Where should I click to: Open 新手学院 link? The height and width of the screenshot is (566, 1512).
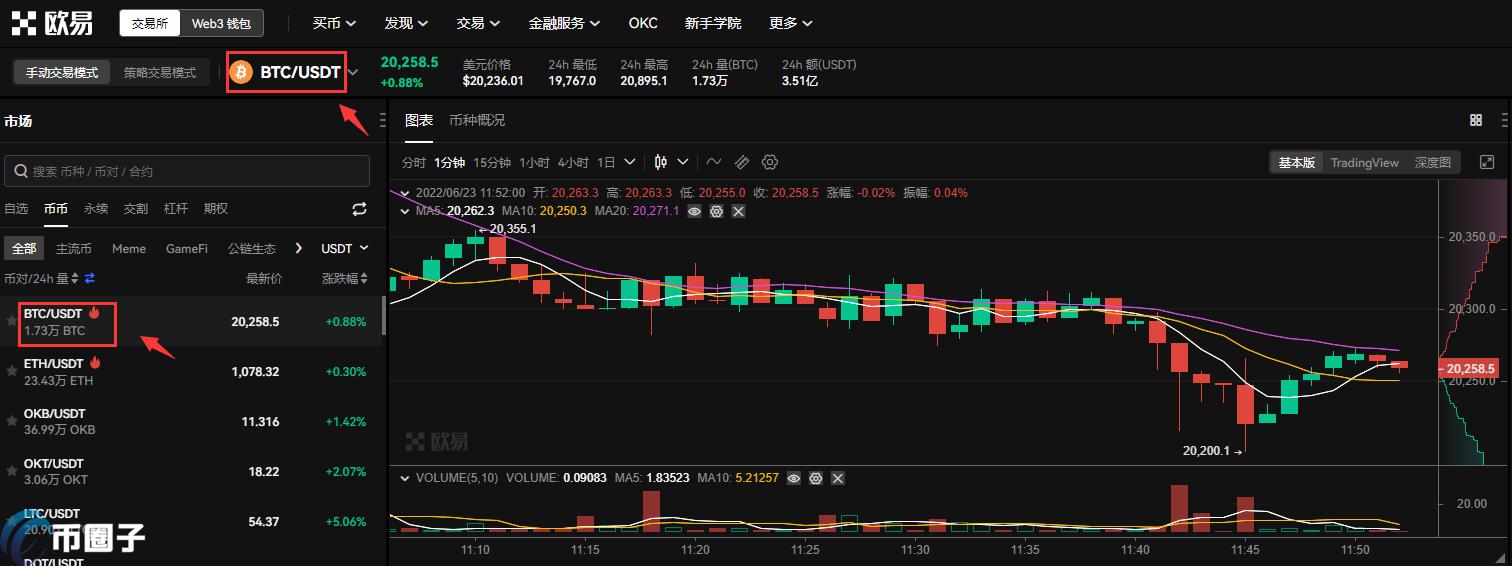click(x=713, y=23)
